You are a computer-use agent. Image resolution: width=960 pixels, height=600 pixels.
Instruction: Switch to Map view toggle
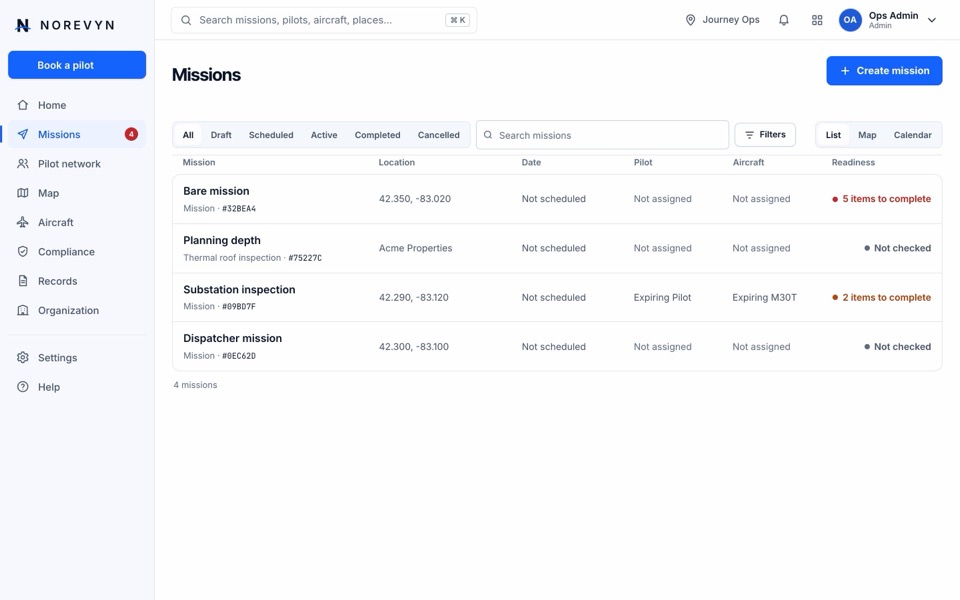(867, 135)
